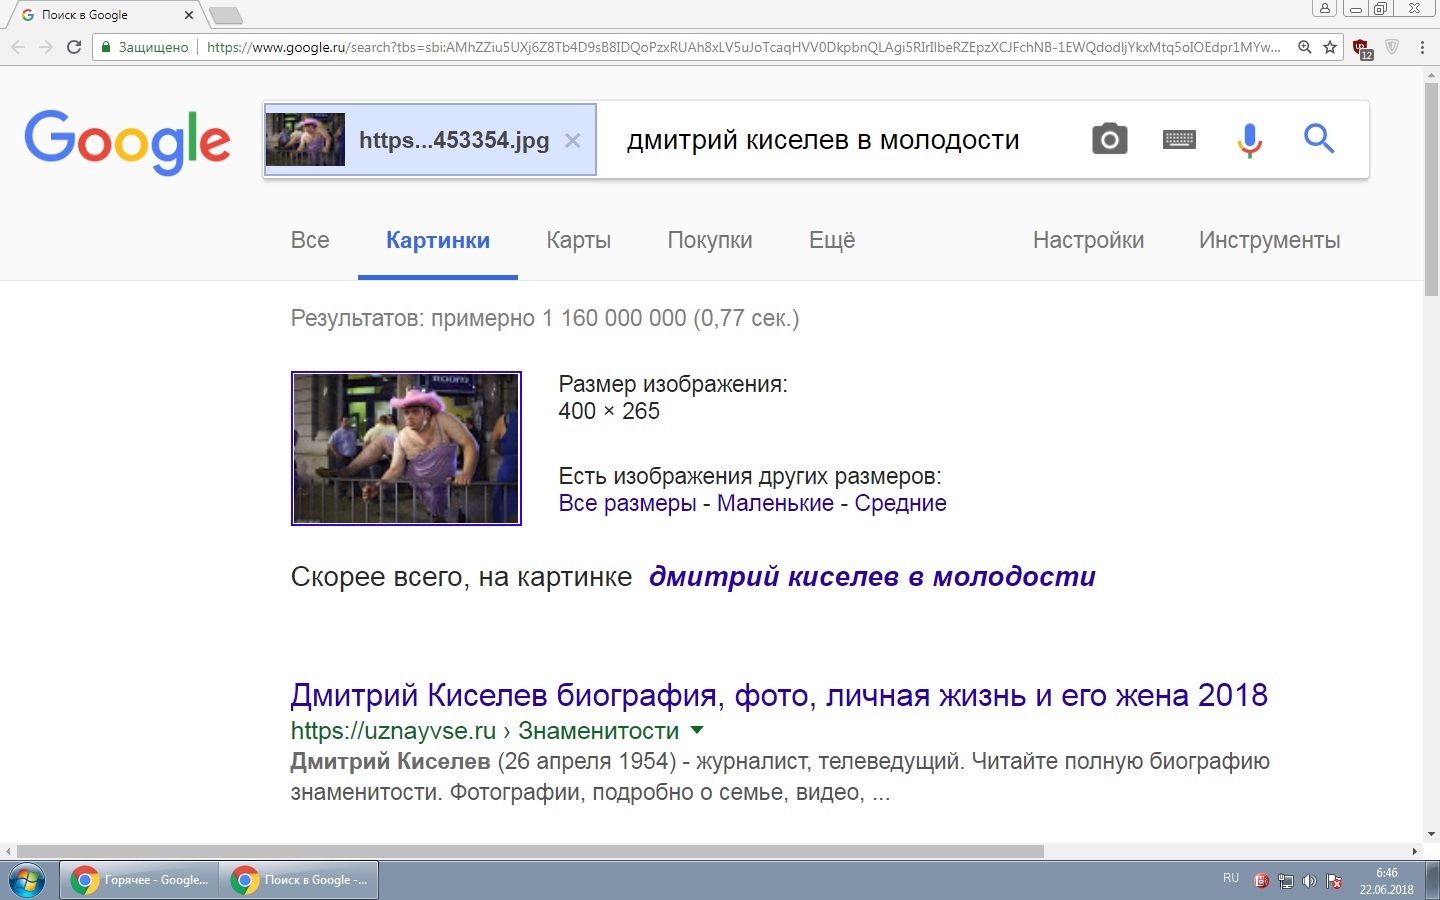Click the Action Center flag tray icon
Image resolution: width=1440 pixels, height=900 pixels.
coord(1334,881)
